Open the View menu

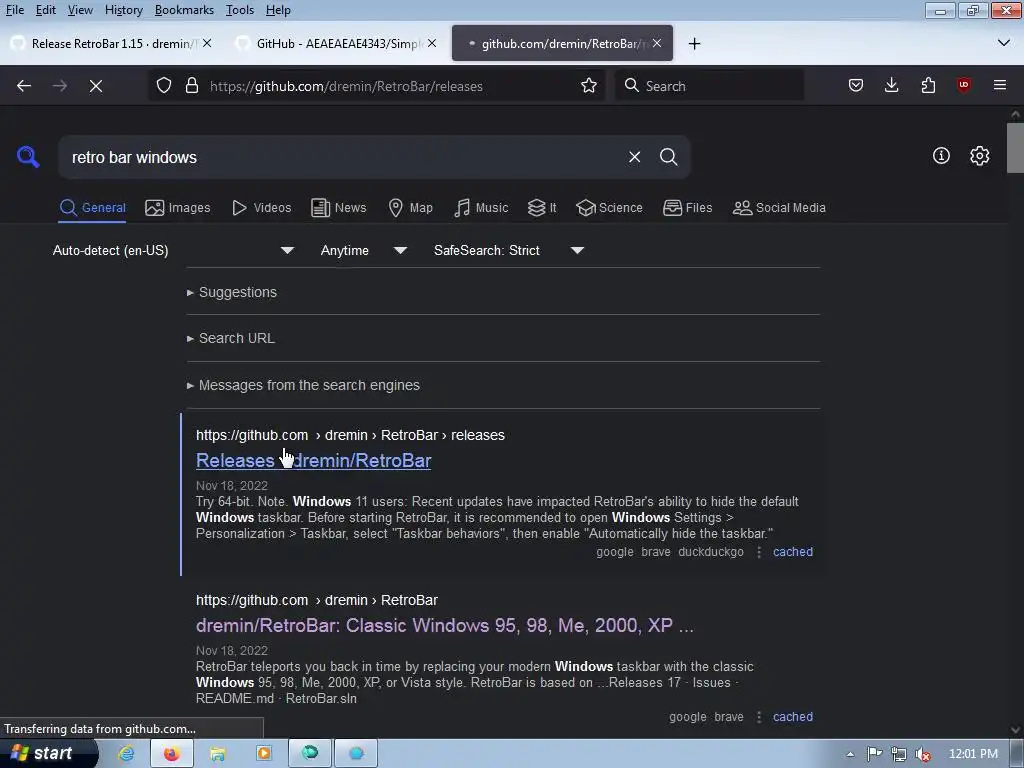point(80,10)
